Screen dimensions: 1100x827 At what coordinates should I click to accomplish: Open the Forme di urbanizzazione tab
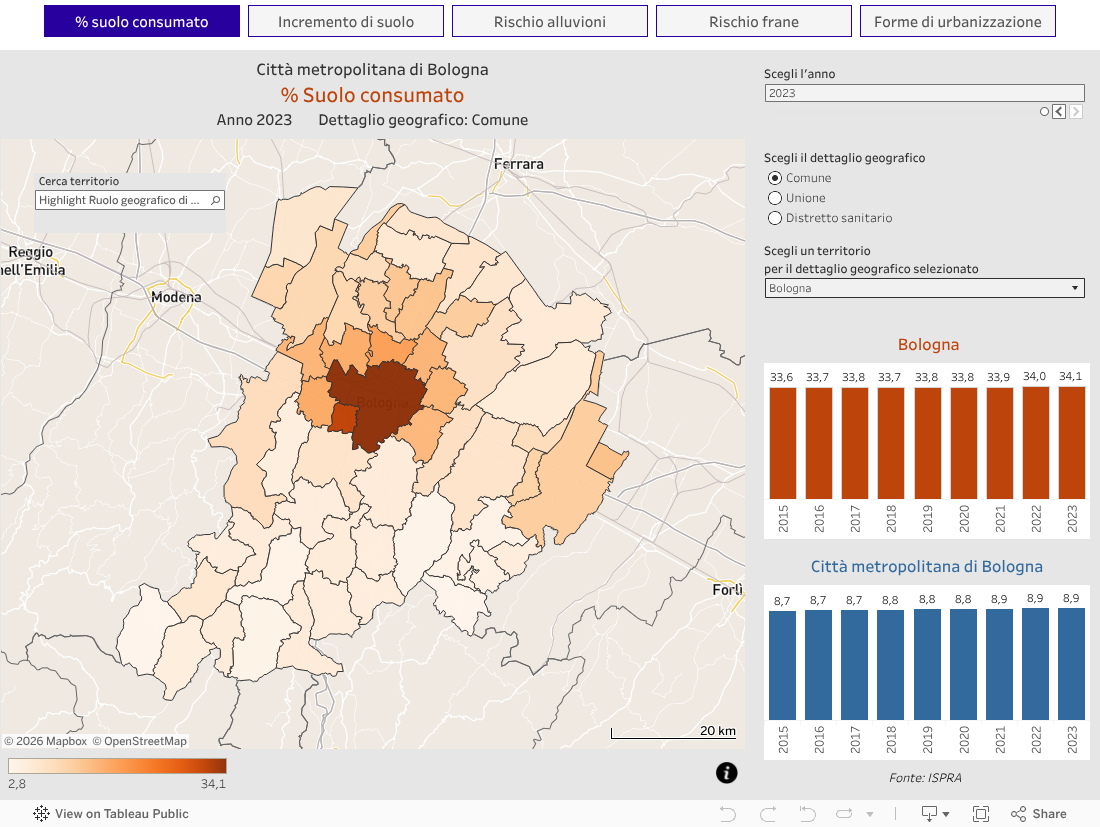point(957,21)
